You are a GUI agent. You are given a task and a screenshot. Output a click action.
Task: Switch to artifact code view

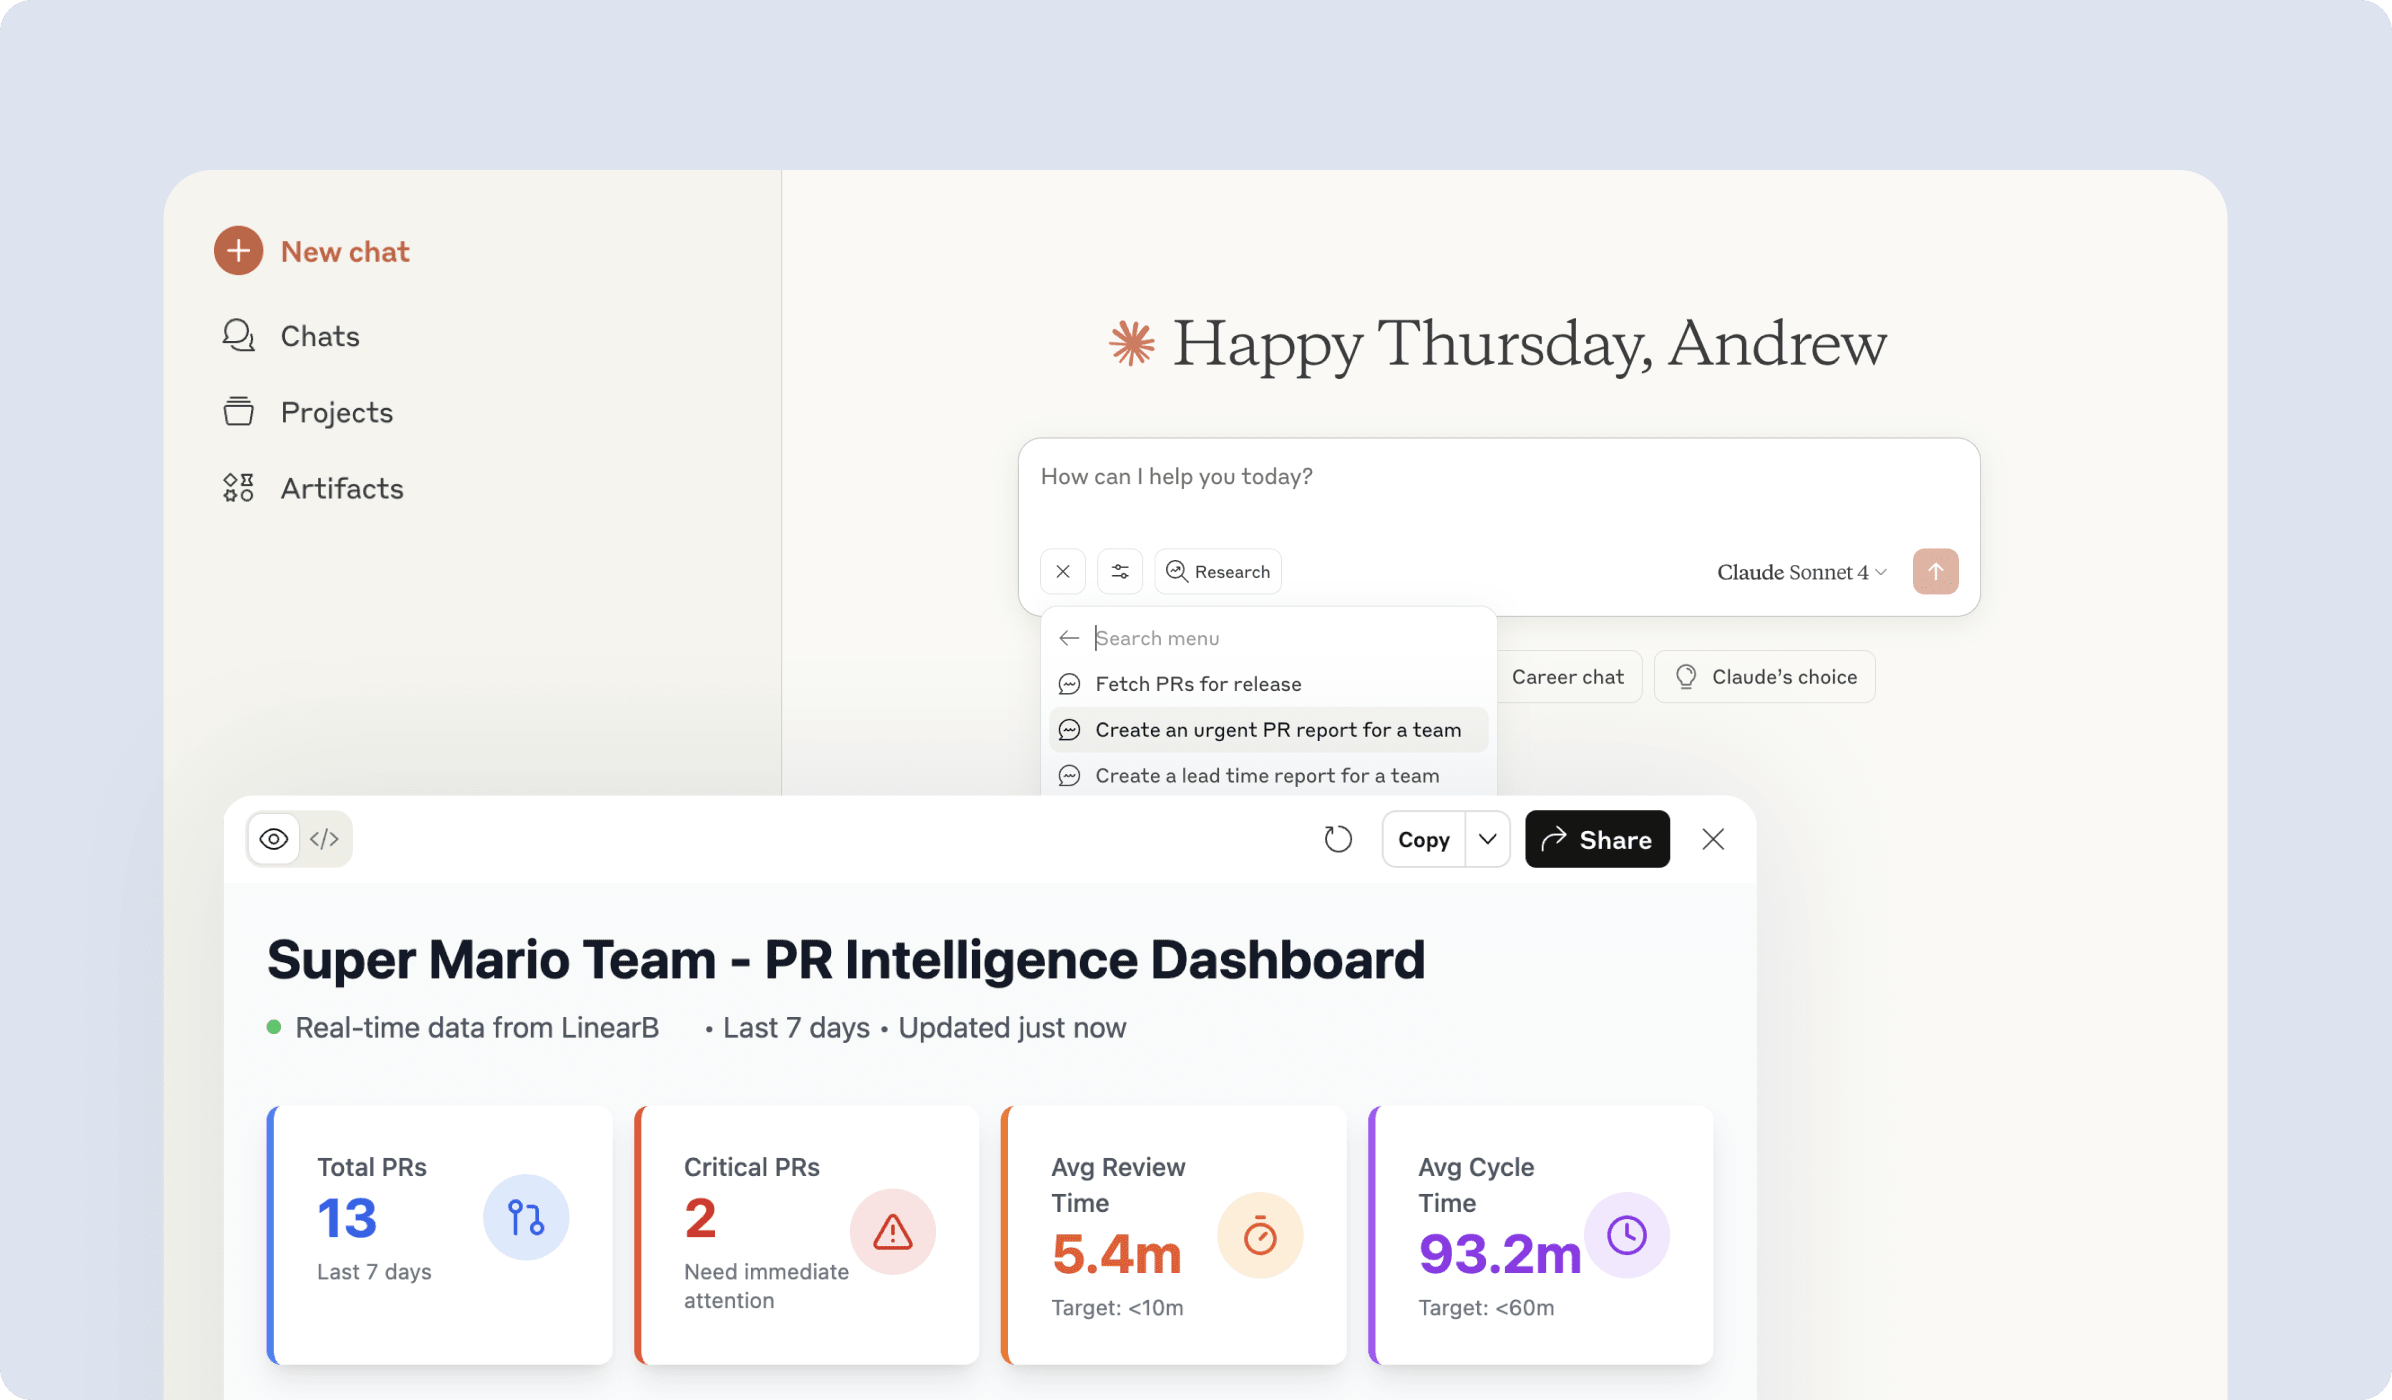(x=324, y=839)
